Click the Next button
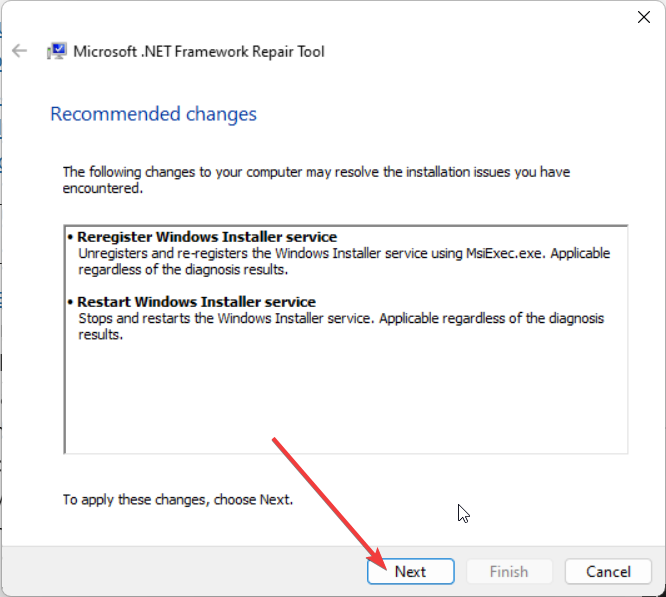The height and width of the screenshot is (597, 666). pyautogui.click(x=410, y=571)
